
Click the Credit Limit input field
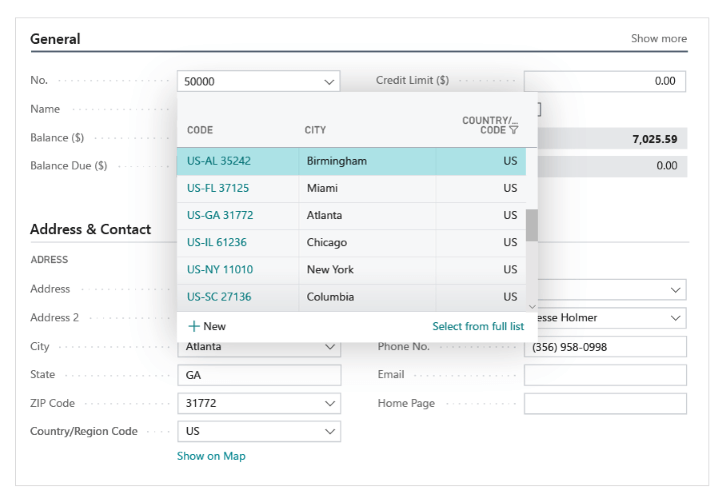coord(605,81)
